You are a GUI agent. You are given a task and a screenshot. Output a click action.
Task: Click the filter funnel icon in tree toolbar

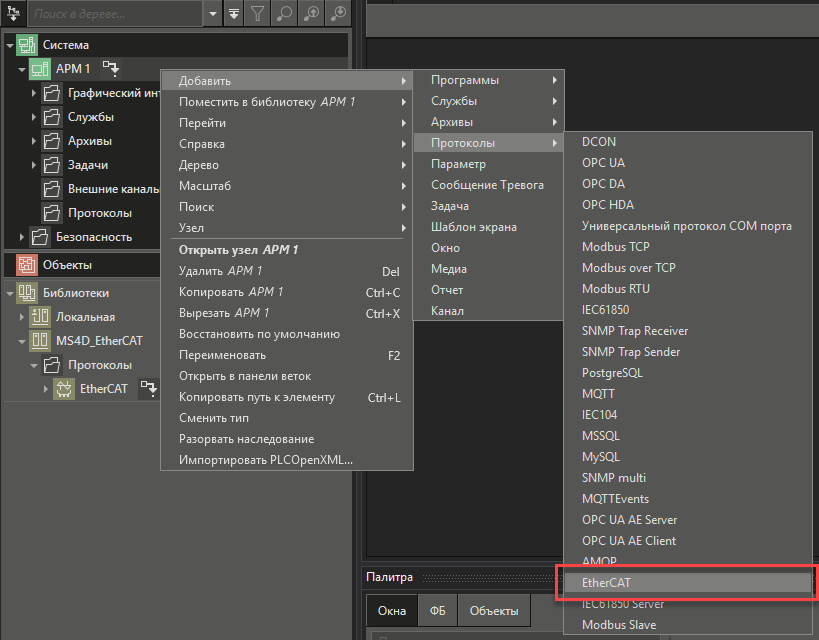point(257,14)
